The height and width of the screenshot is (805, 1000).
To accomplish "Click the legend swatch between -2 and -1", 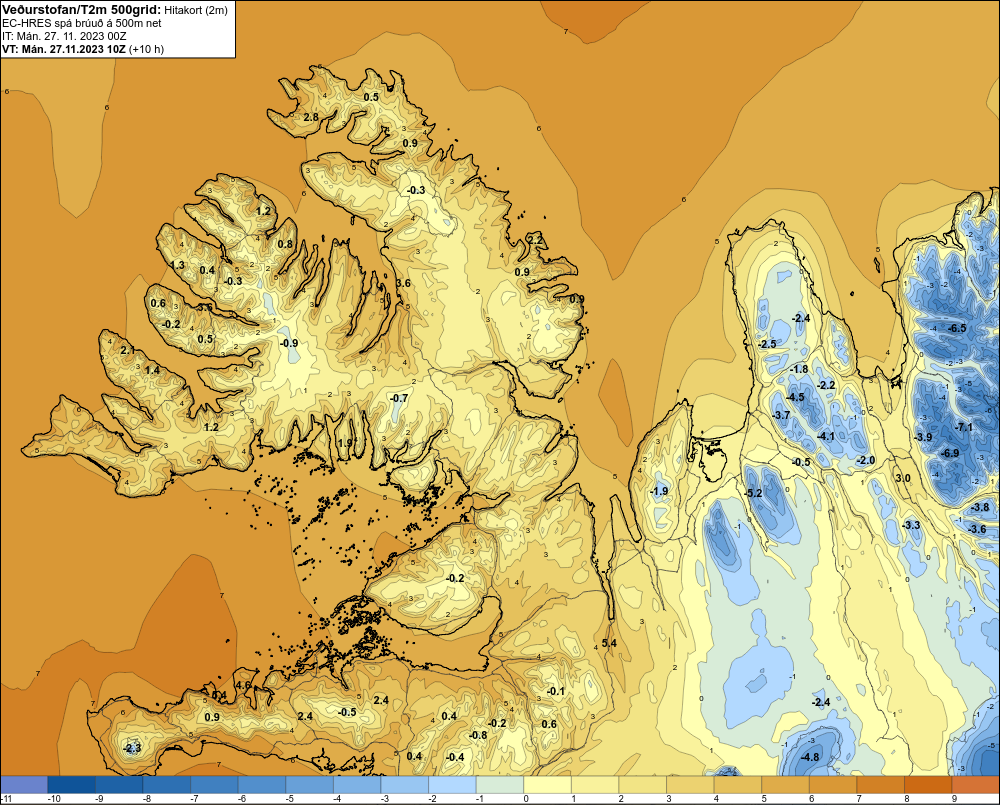I will point(453,785).
